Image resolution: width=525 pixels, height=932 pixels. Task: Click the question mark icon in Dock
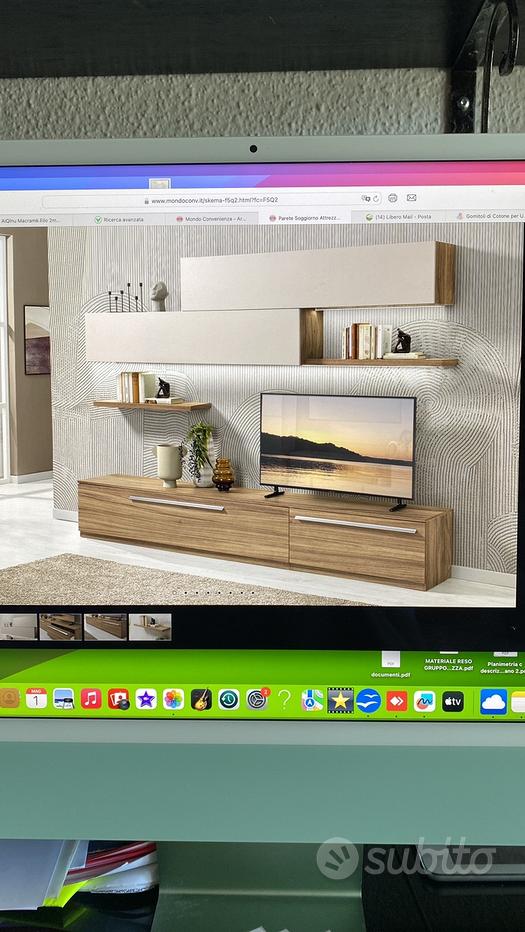pyautogui.click(x=284, y=700)
